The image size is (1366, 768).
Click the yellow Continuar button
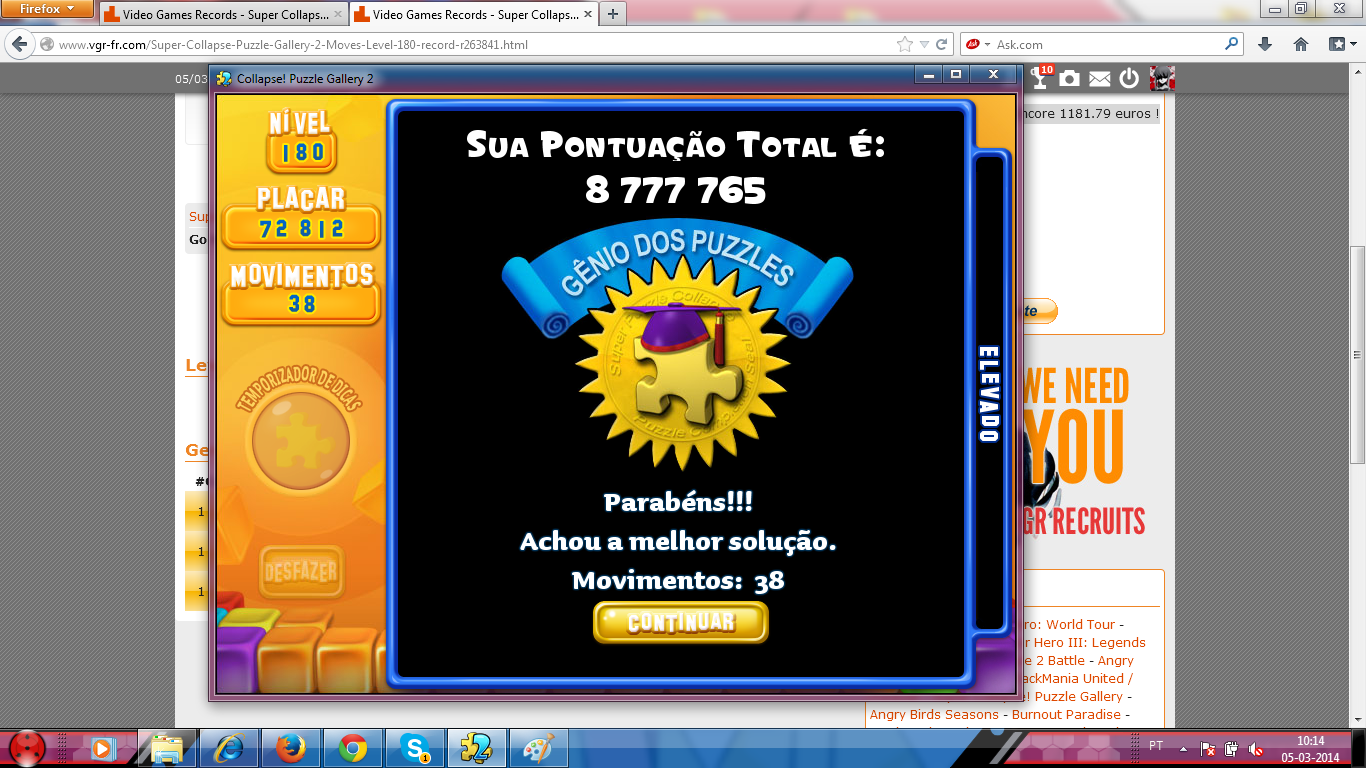pyautogui.click(x=680, y=622)
